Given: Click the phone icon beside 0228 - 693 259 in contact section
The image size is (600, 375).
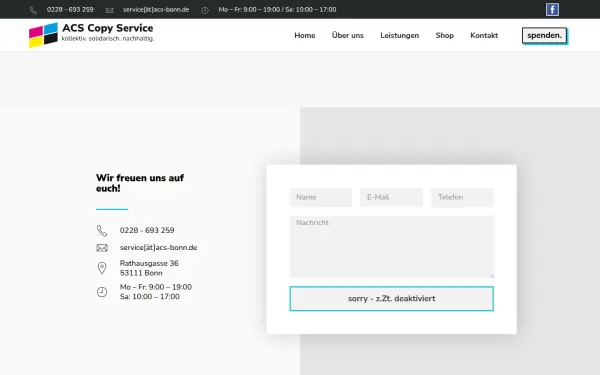Looking at the screenshot, I should coord(102,230).
